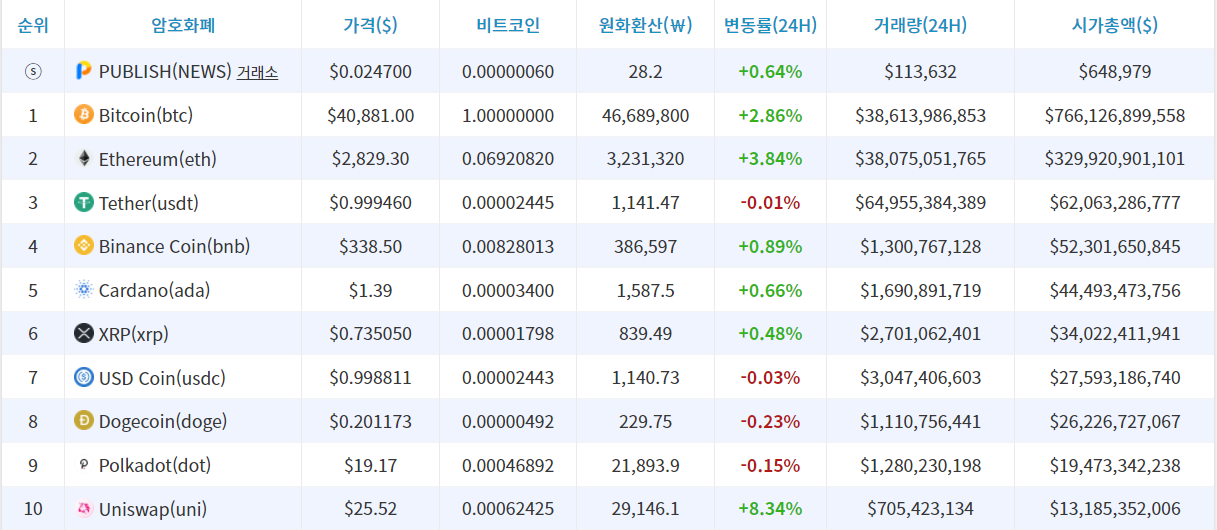This screenshot has height=530, width=1217.
Task: Click Cardano price $1.39
Action: 371,291
